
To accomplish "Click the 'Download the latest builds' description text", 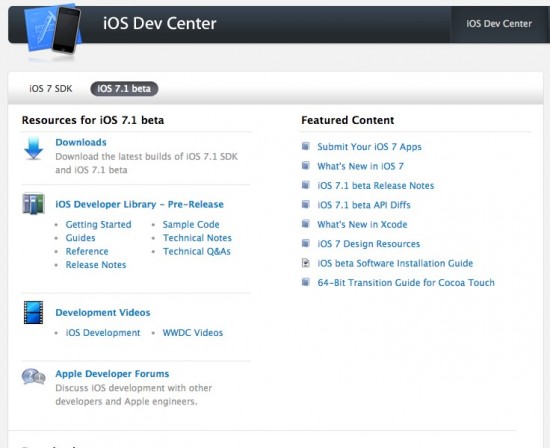I will pos(147,163).
